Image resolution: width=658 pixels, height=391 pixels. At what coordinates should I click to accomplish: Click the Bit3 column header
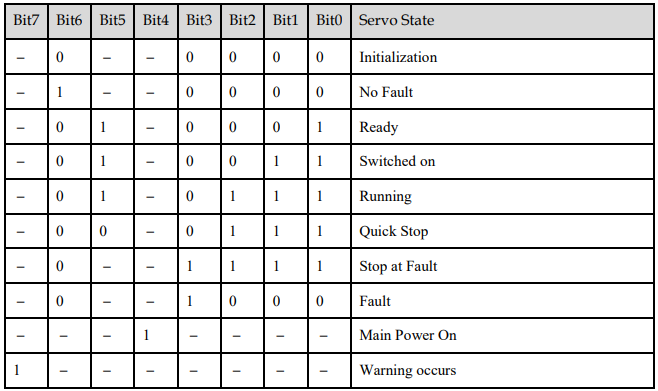tap(199, 21)
